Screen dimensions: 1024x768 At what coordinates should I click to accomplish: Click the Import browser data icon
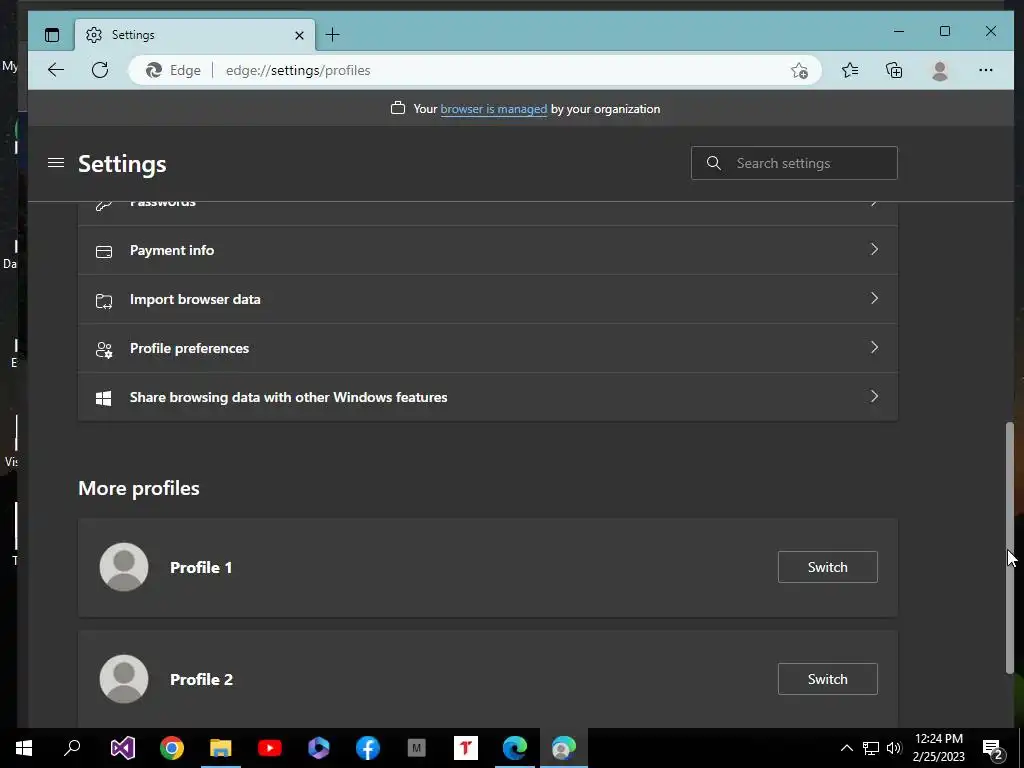[x=104, y=300]
